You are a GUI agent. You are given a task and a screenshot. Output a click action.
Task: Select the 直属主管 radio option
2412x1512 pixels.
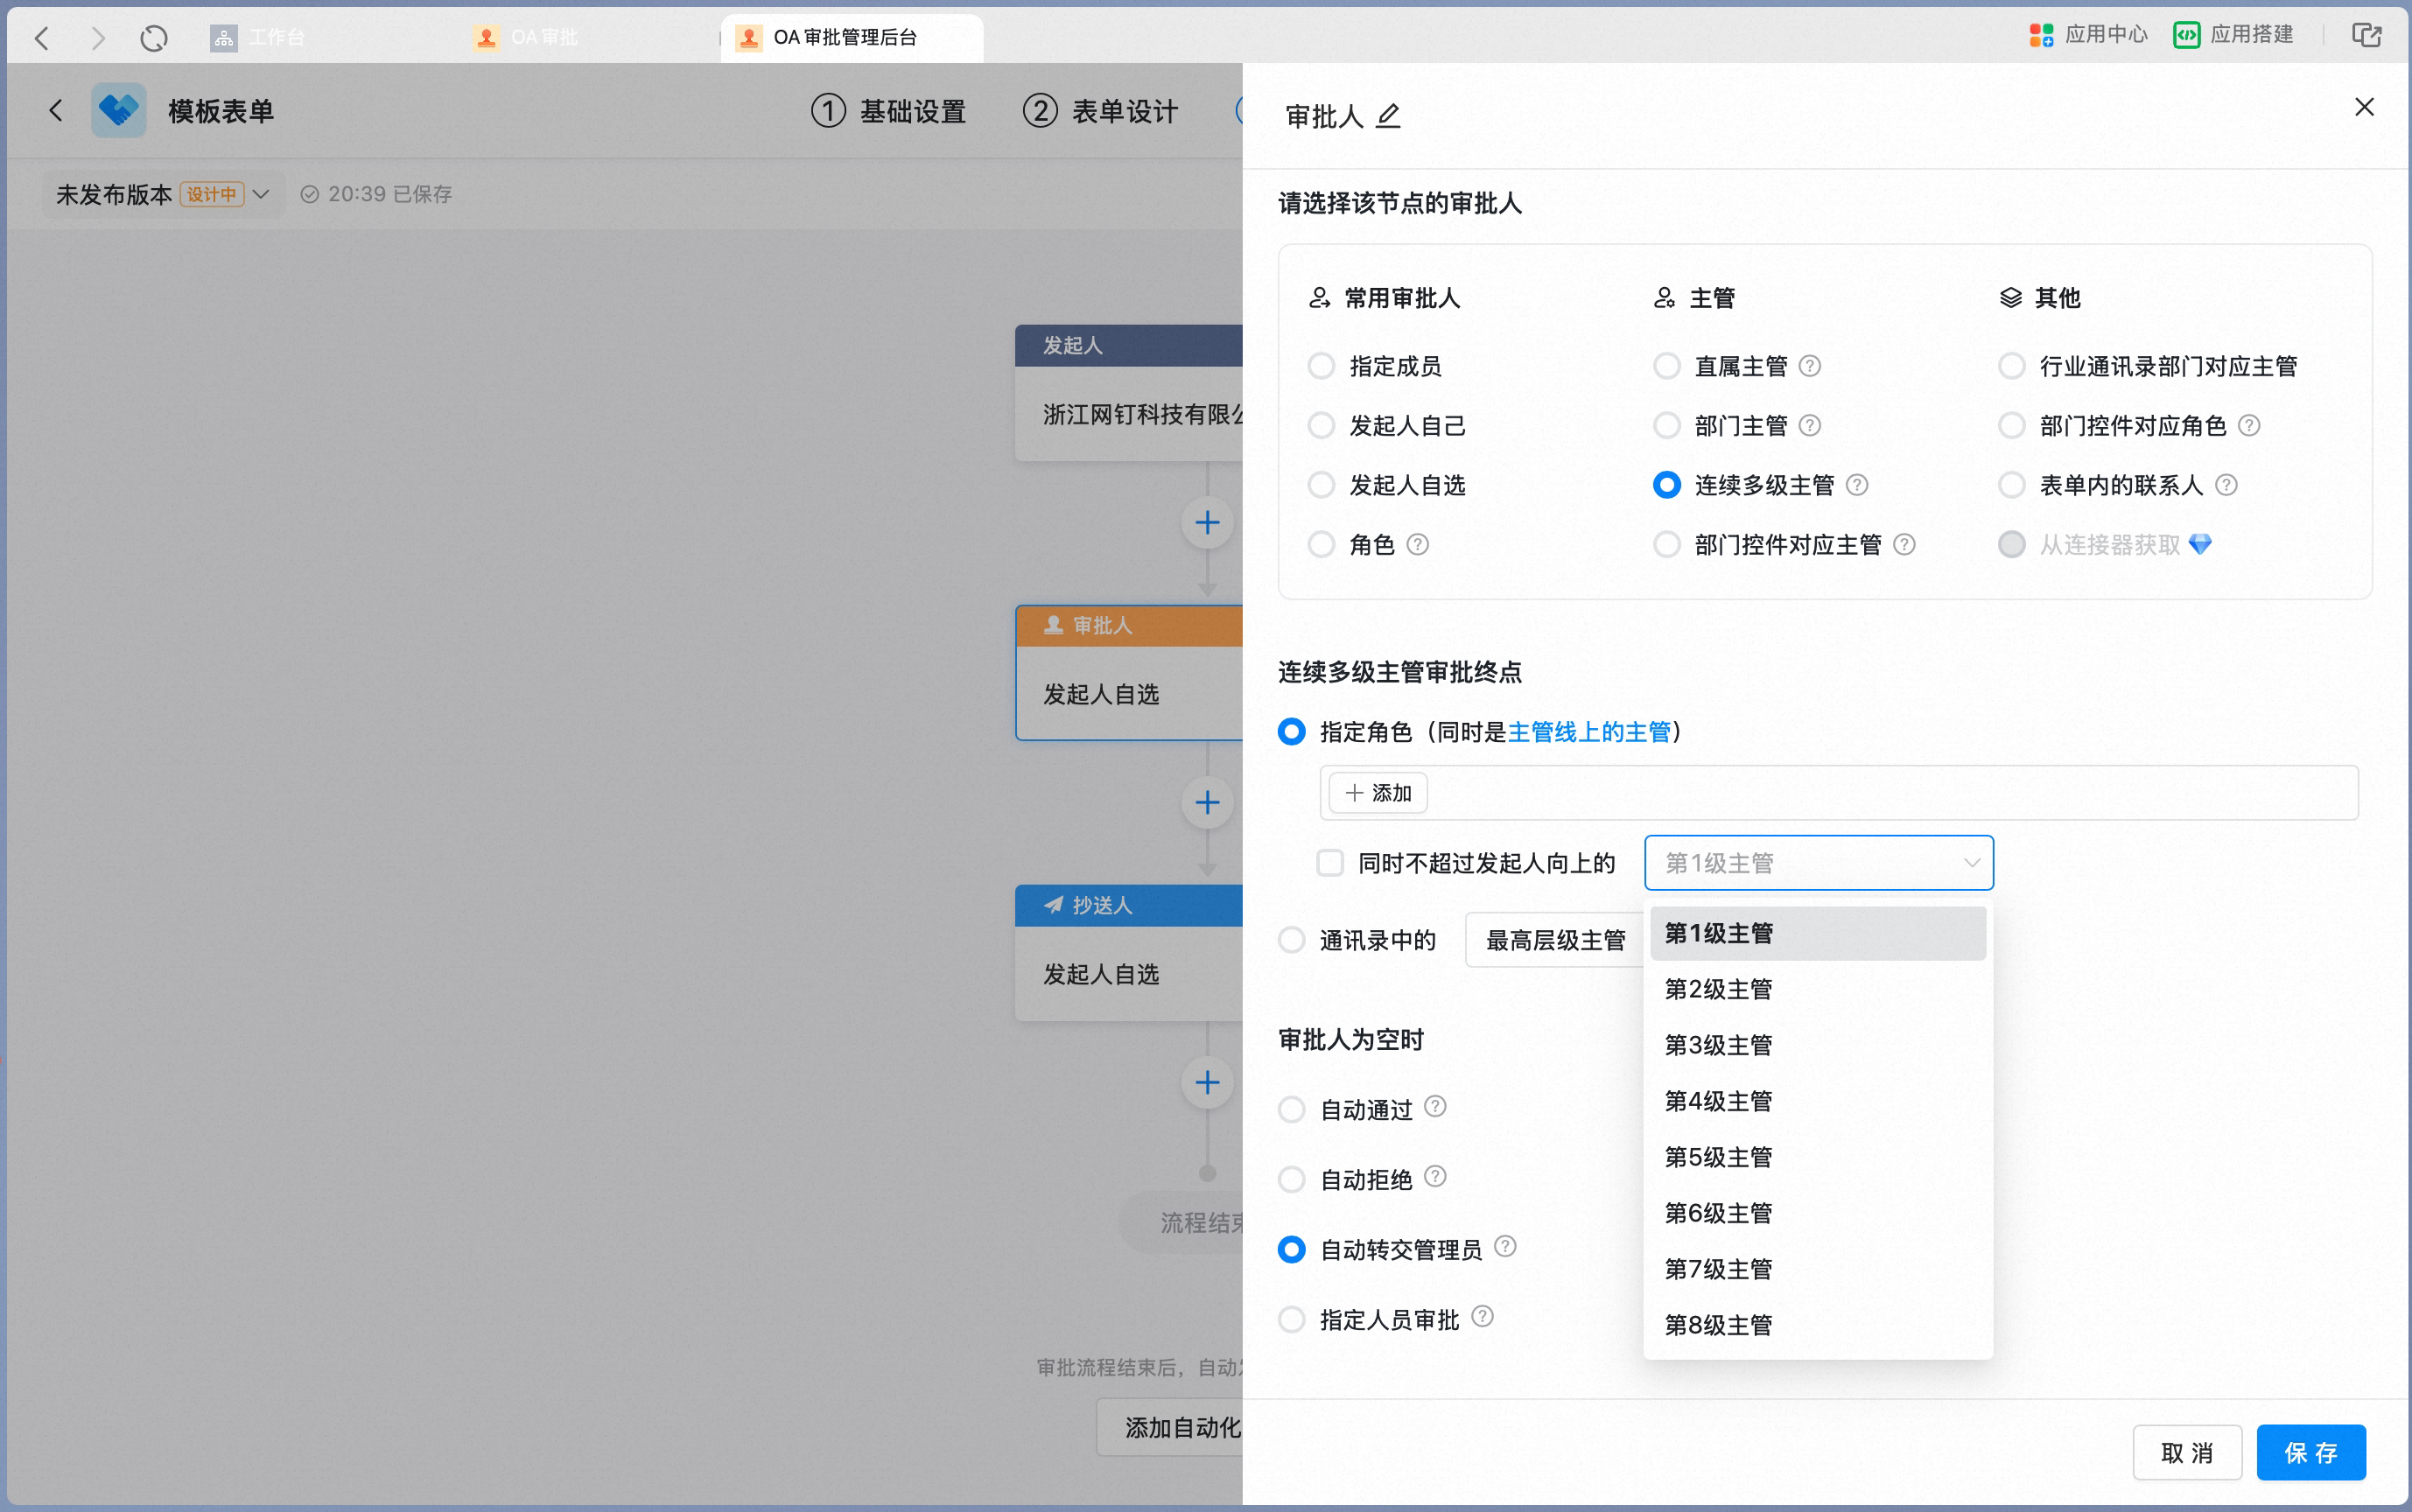point(1666,366)
